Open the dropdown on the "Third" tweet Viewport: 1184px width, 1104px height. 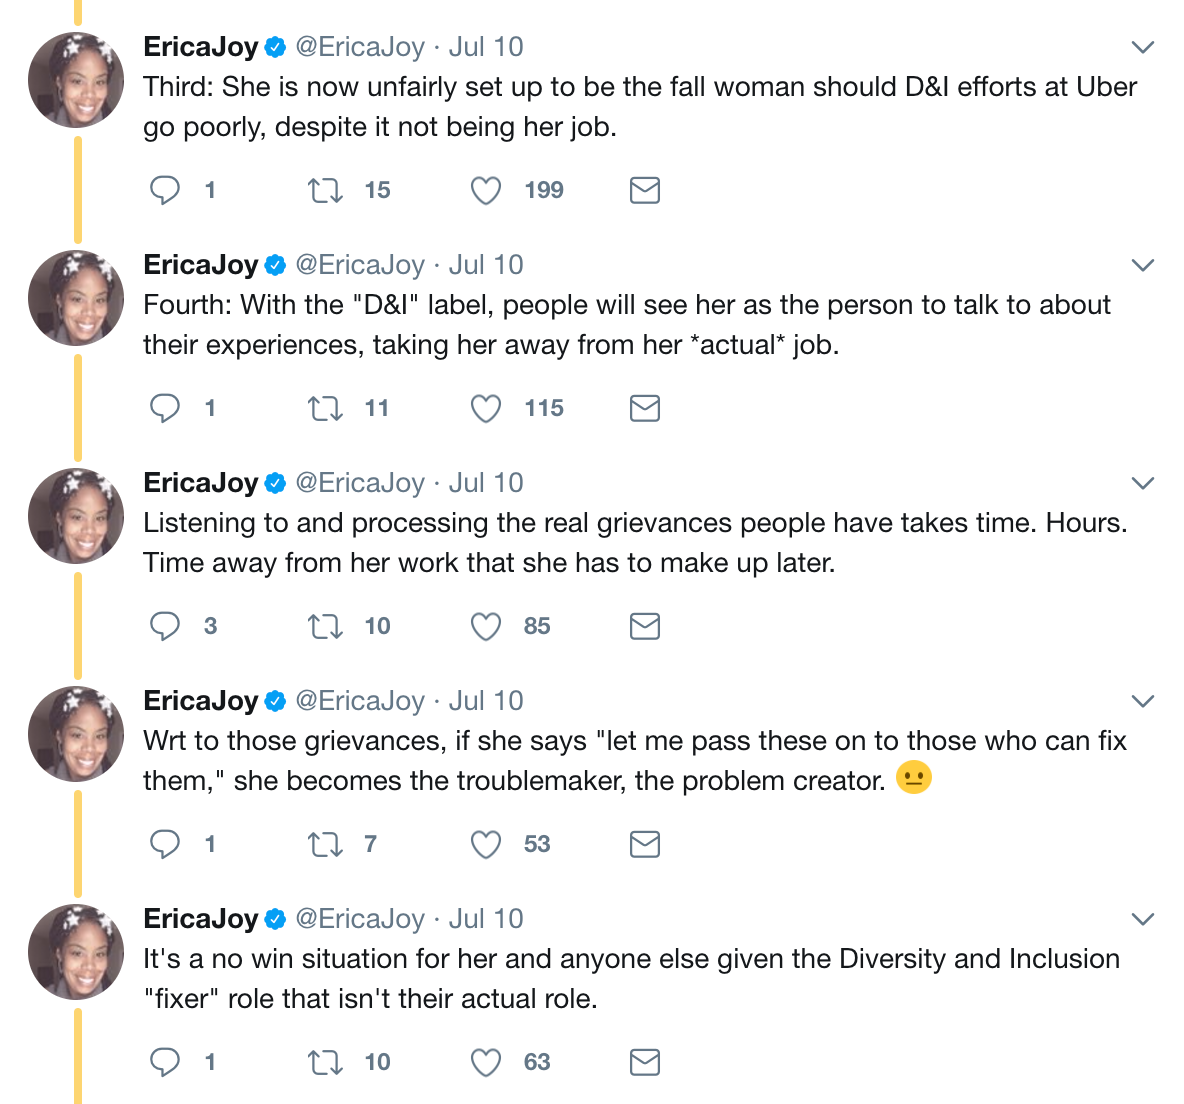(1142, 47)
